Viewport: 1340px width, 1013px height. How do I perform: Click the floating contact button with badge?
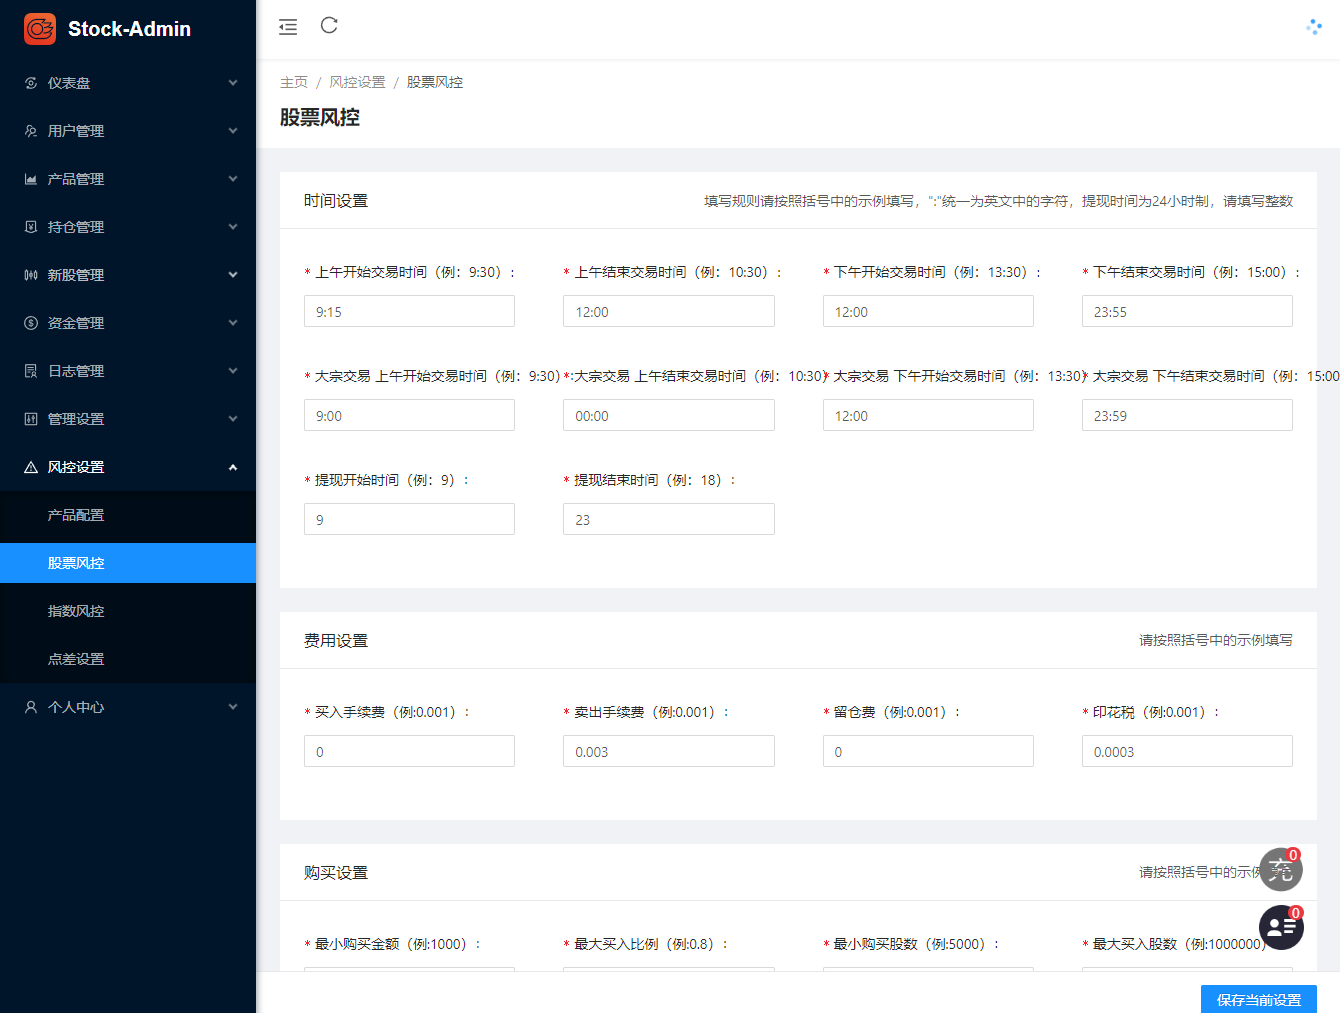point(1281,927)
